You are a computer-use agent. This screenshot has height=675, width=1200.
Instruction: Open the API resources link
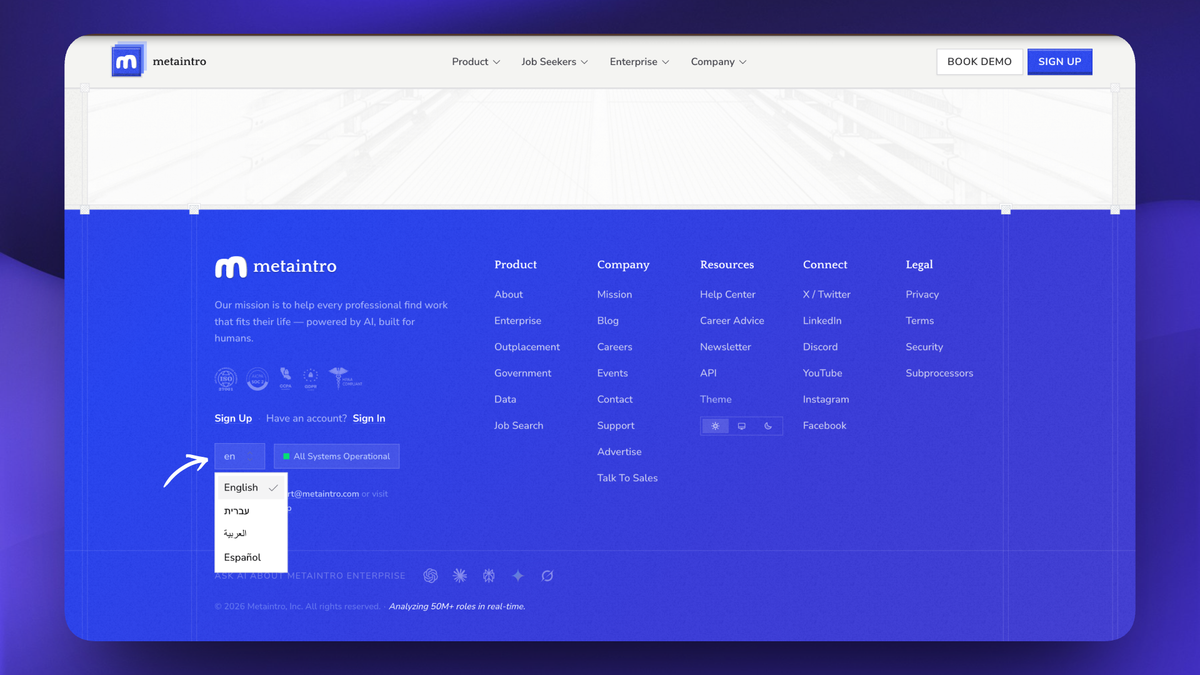[708, 373]
